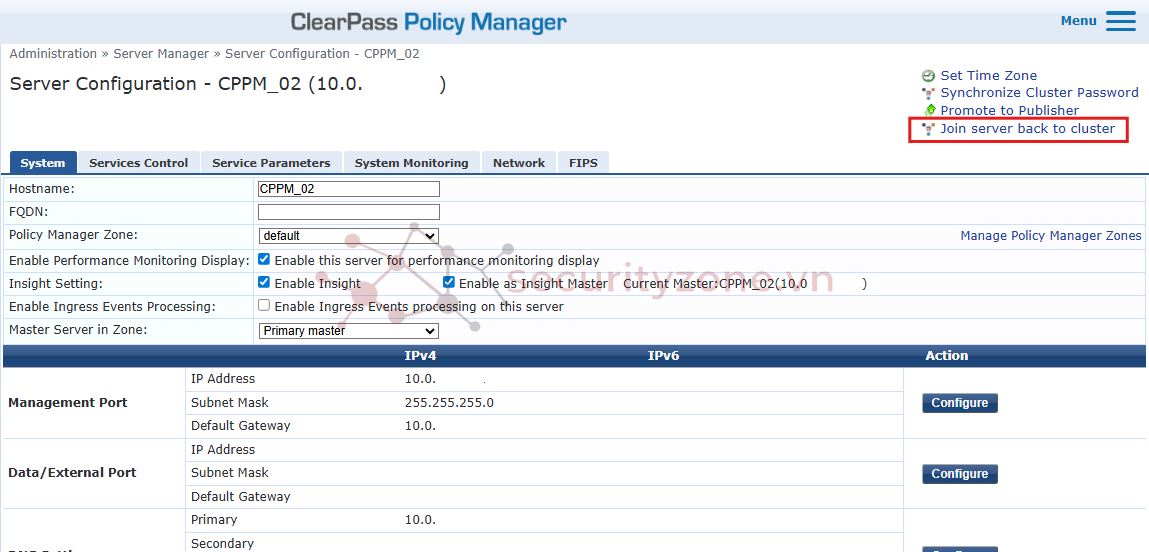
Task: Click the Join server back to cluster icon
Action: click(x=928, y=129)
